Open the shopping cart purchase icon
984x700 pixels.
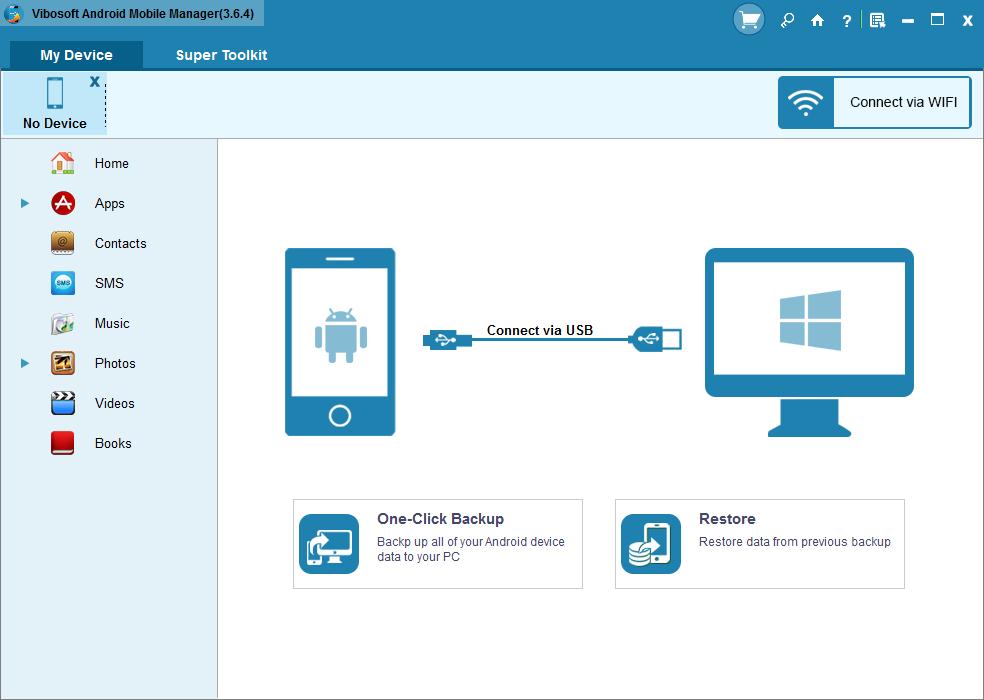pos(749,20)
